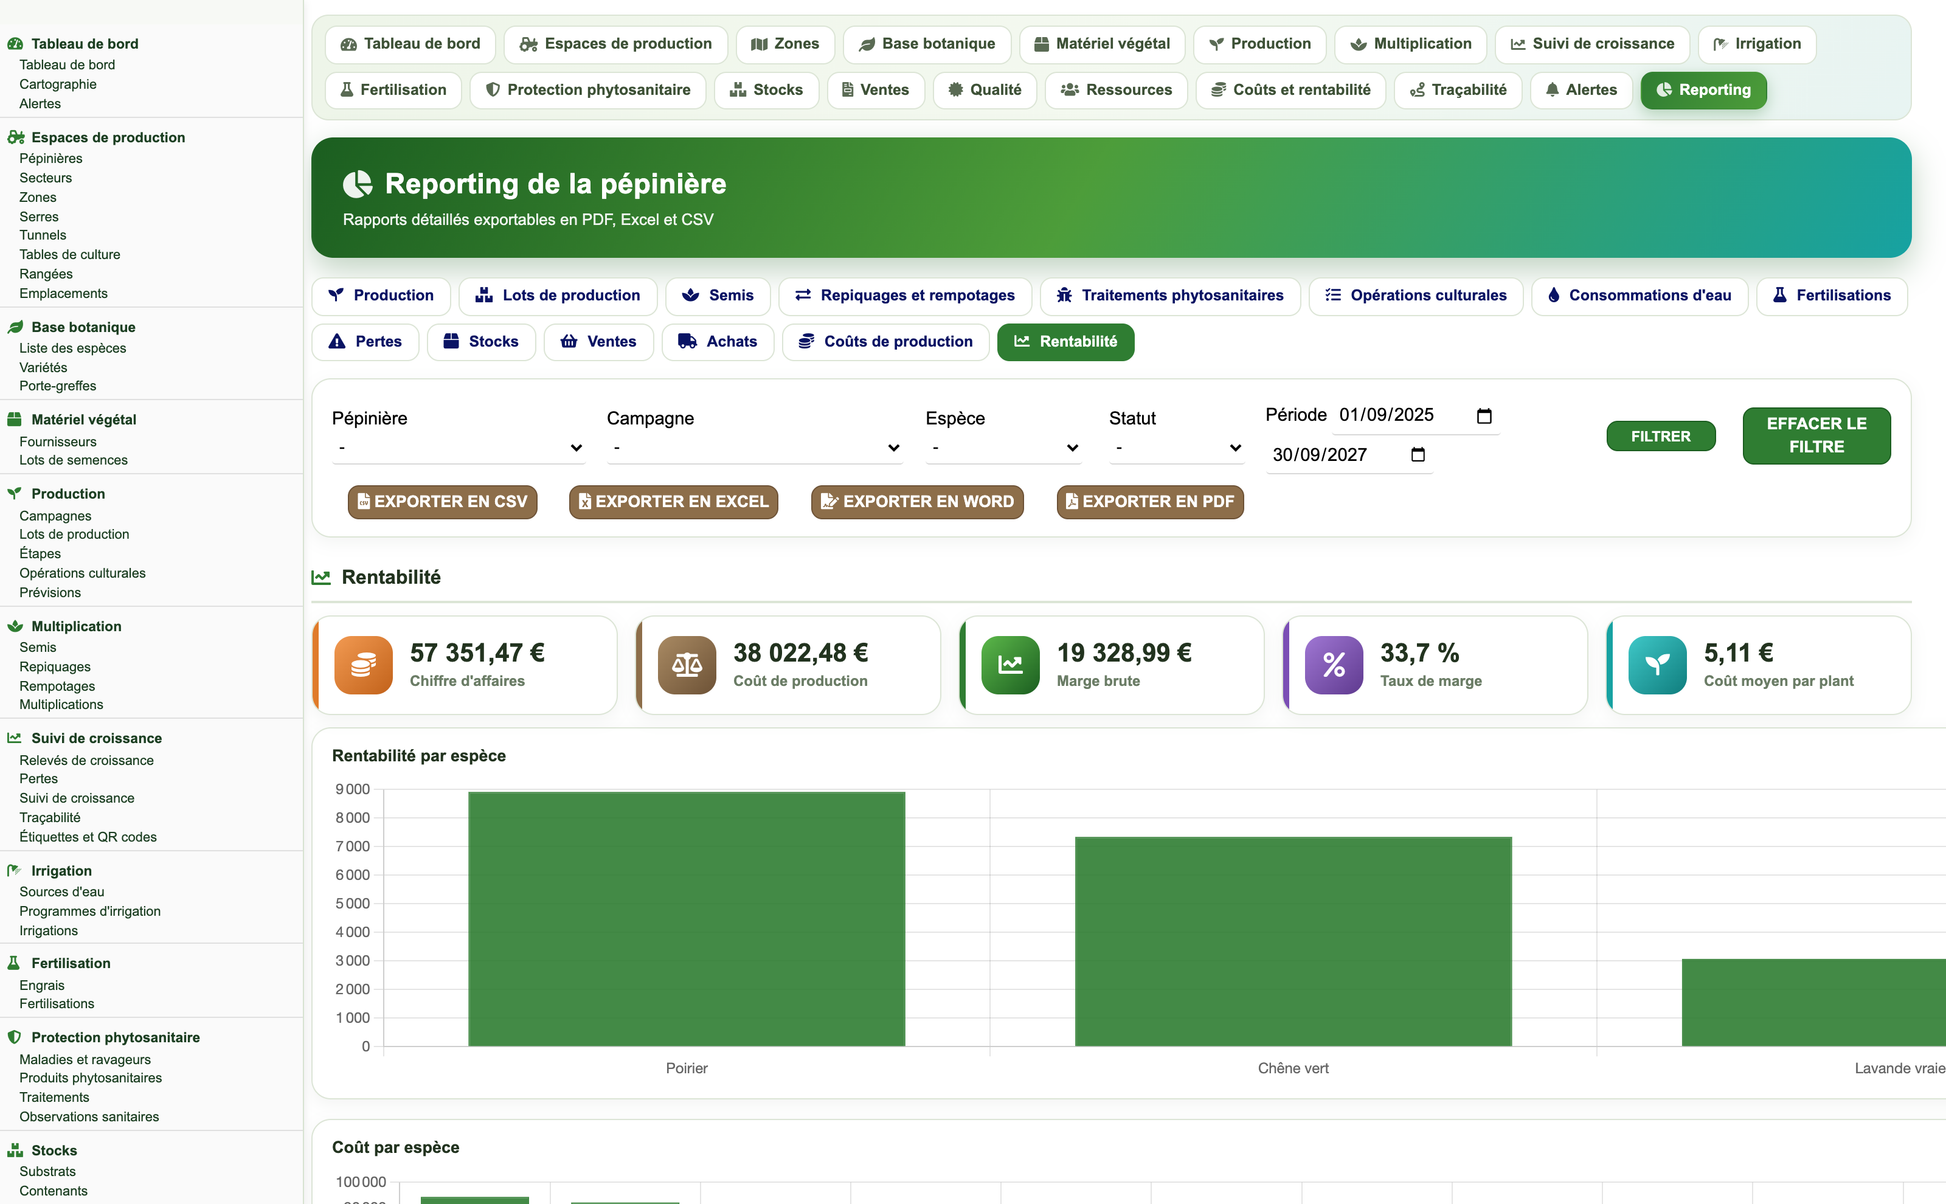Open the Statut dropdown filter
The width and height of the screenshot is (1946, 1204).
[x=1177, y=448]
